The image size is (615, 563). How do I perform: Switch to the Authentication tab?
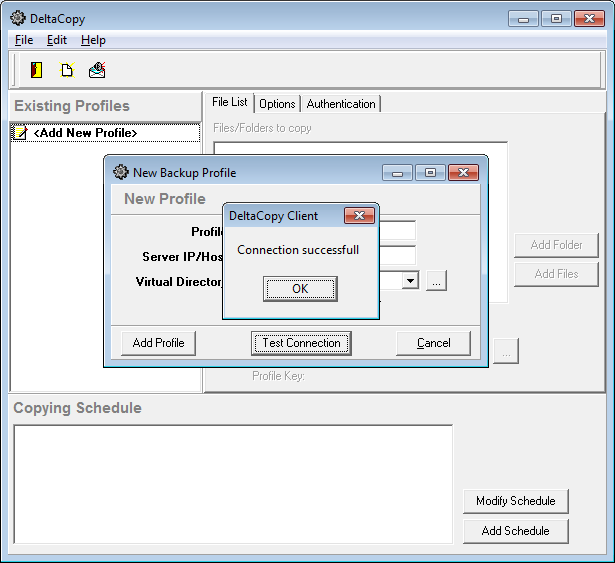coord(341,104)
